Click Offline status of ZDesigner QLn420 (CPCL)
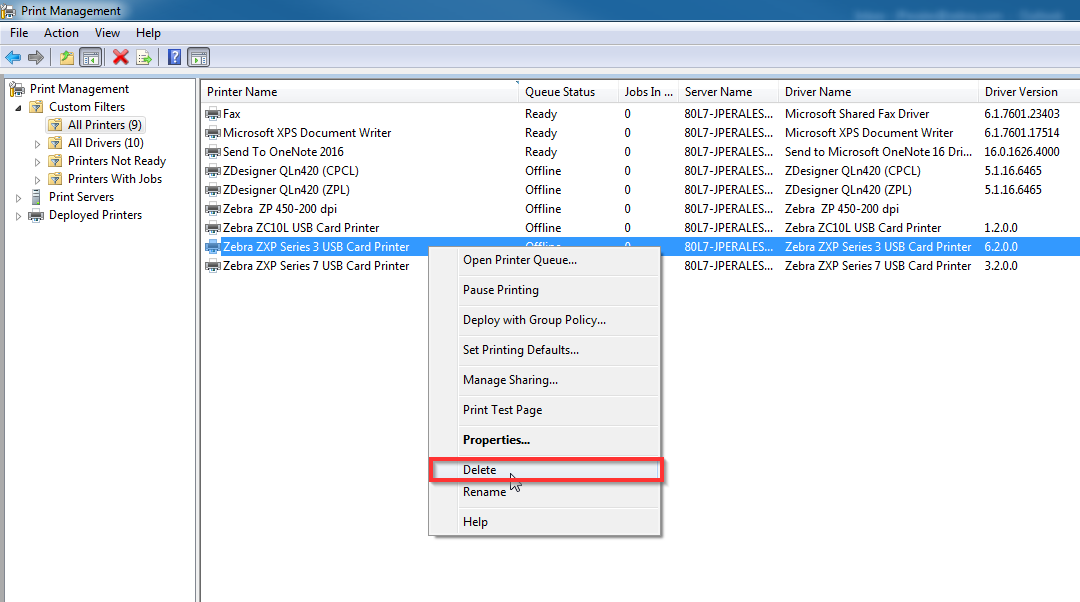Screen dimensions: 1080x602 point(543,171)
